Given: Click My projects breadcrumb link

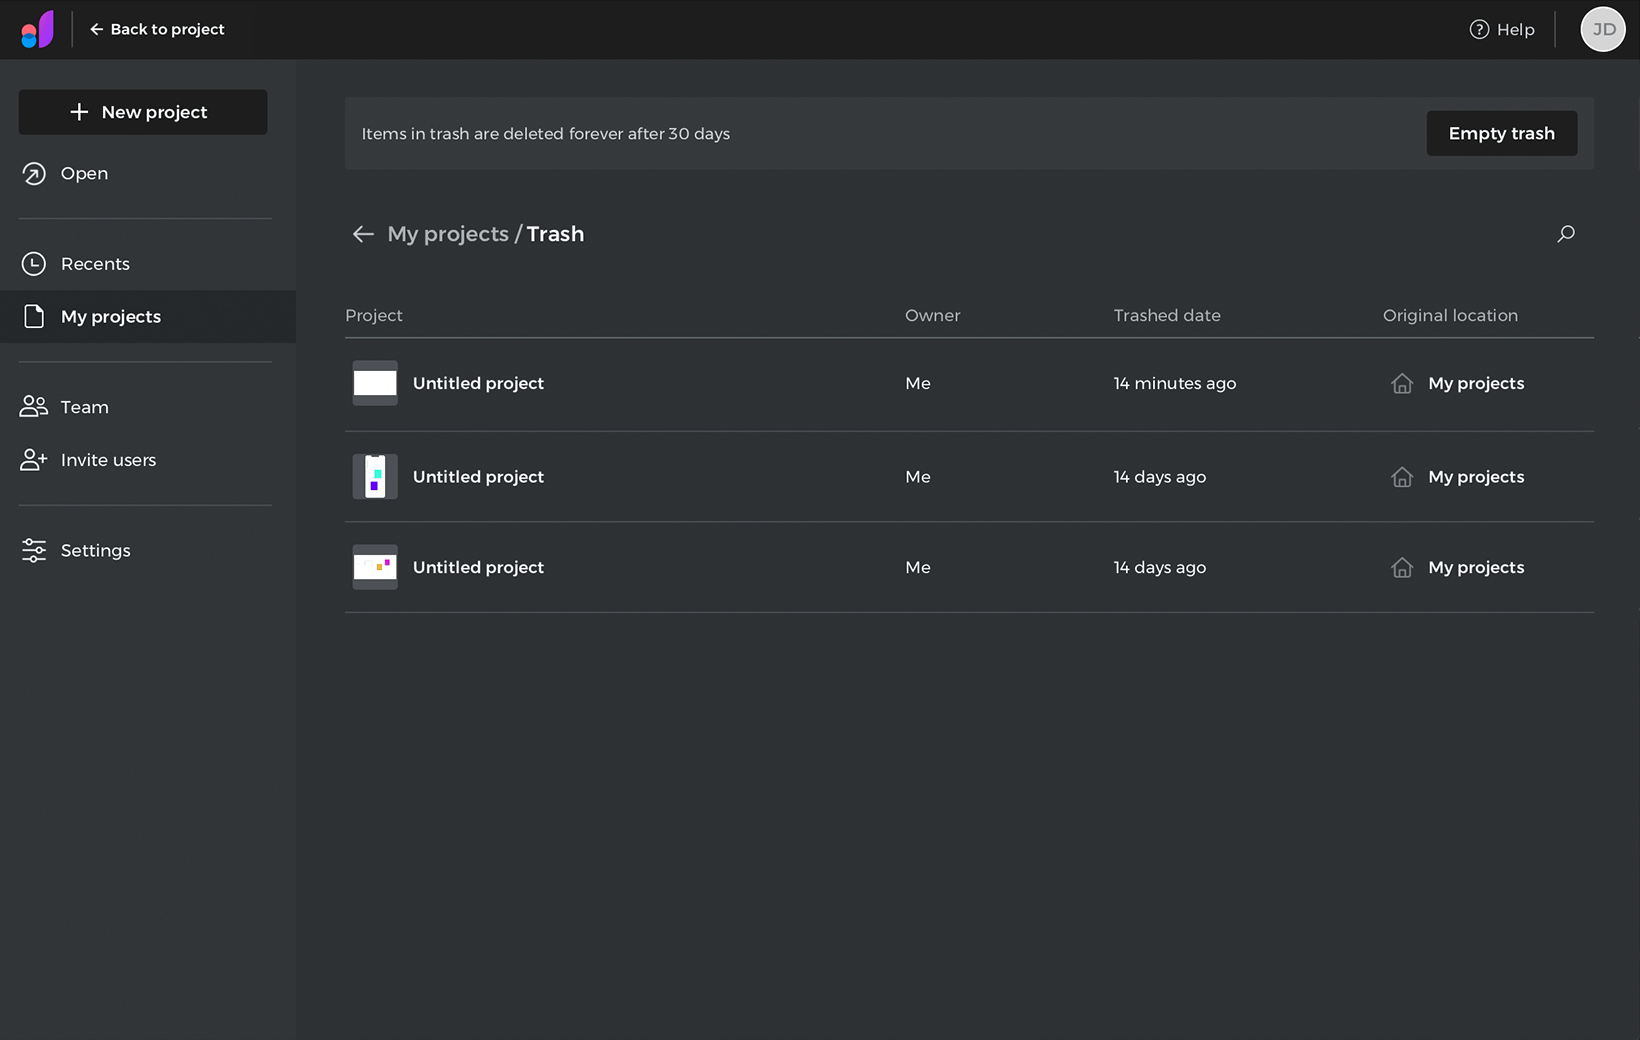Looking at the screenshot, I should 448,234.
